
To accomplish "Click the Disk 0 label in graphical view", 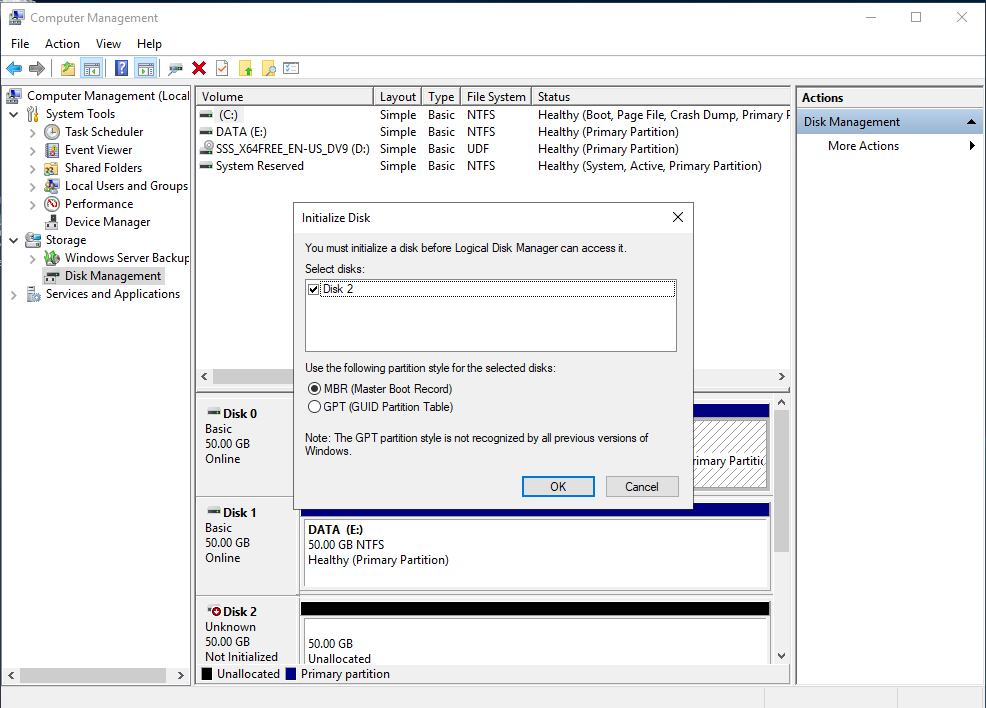I will click(240, 414).
